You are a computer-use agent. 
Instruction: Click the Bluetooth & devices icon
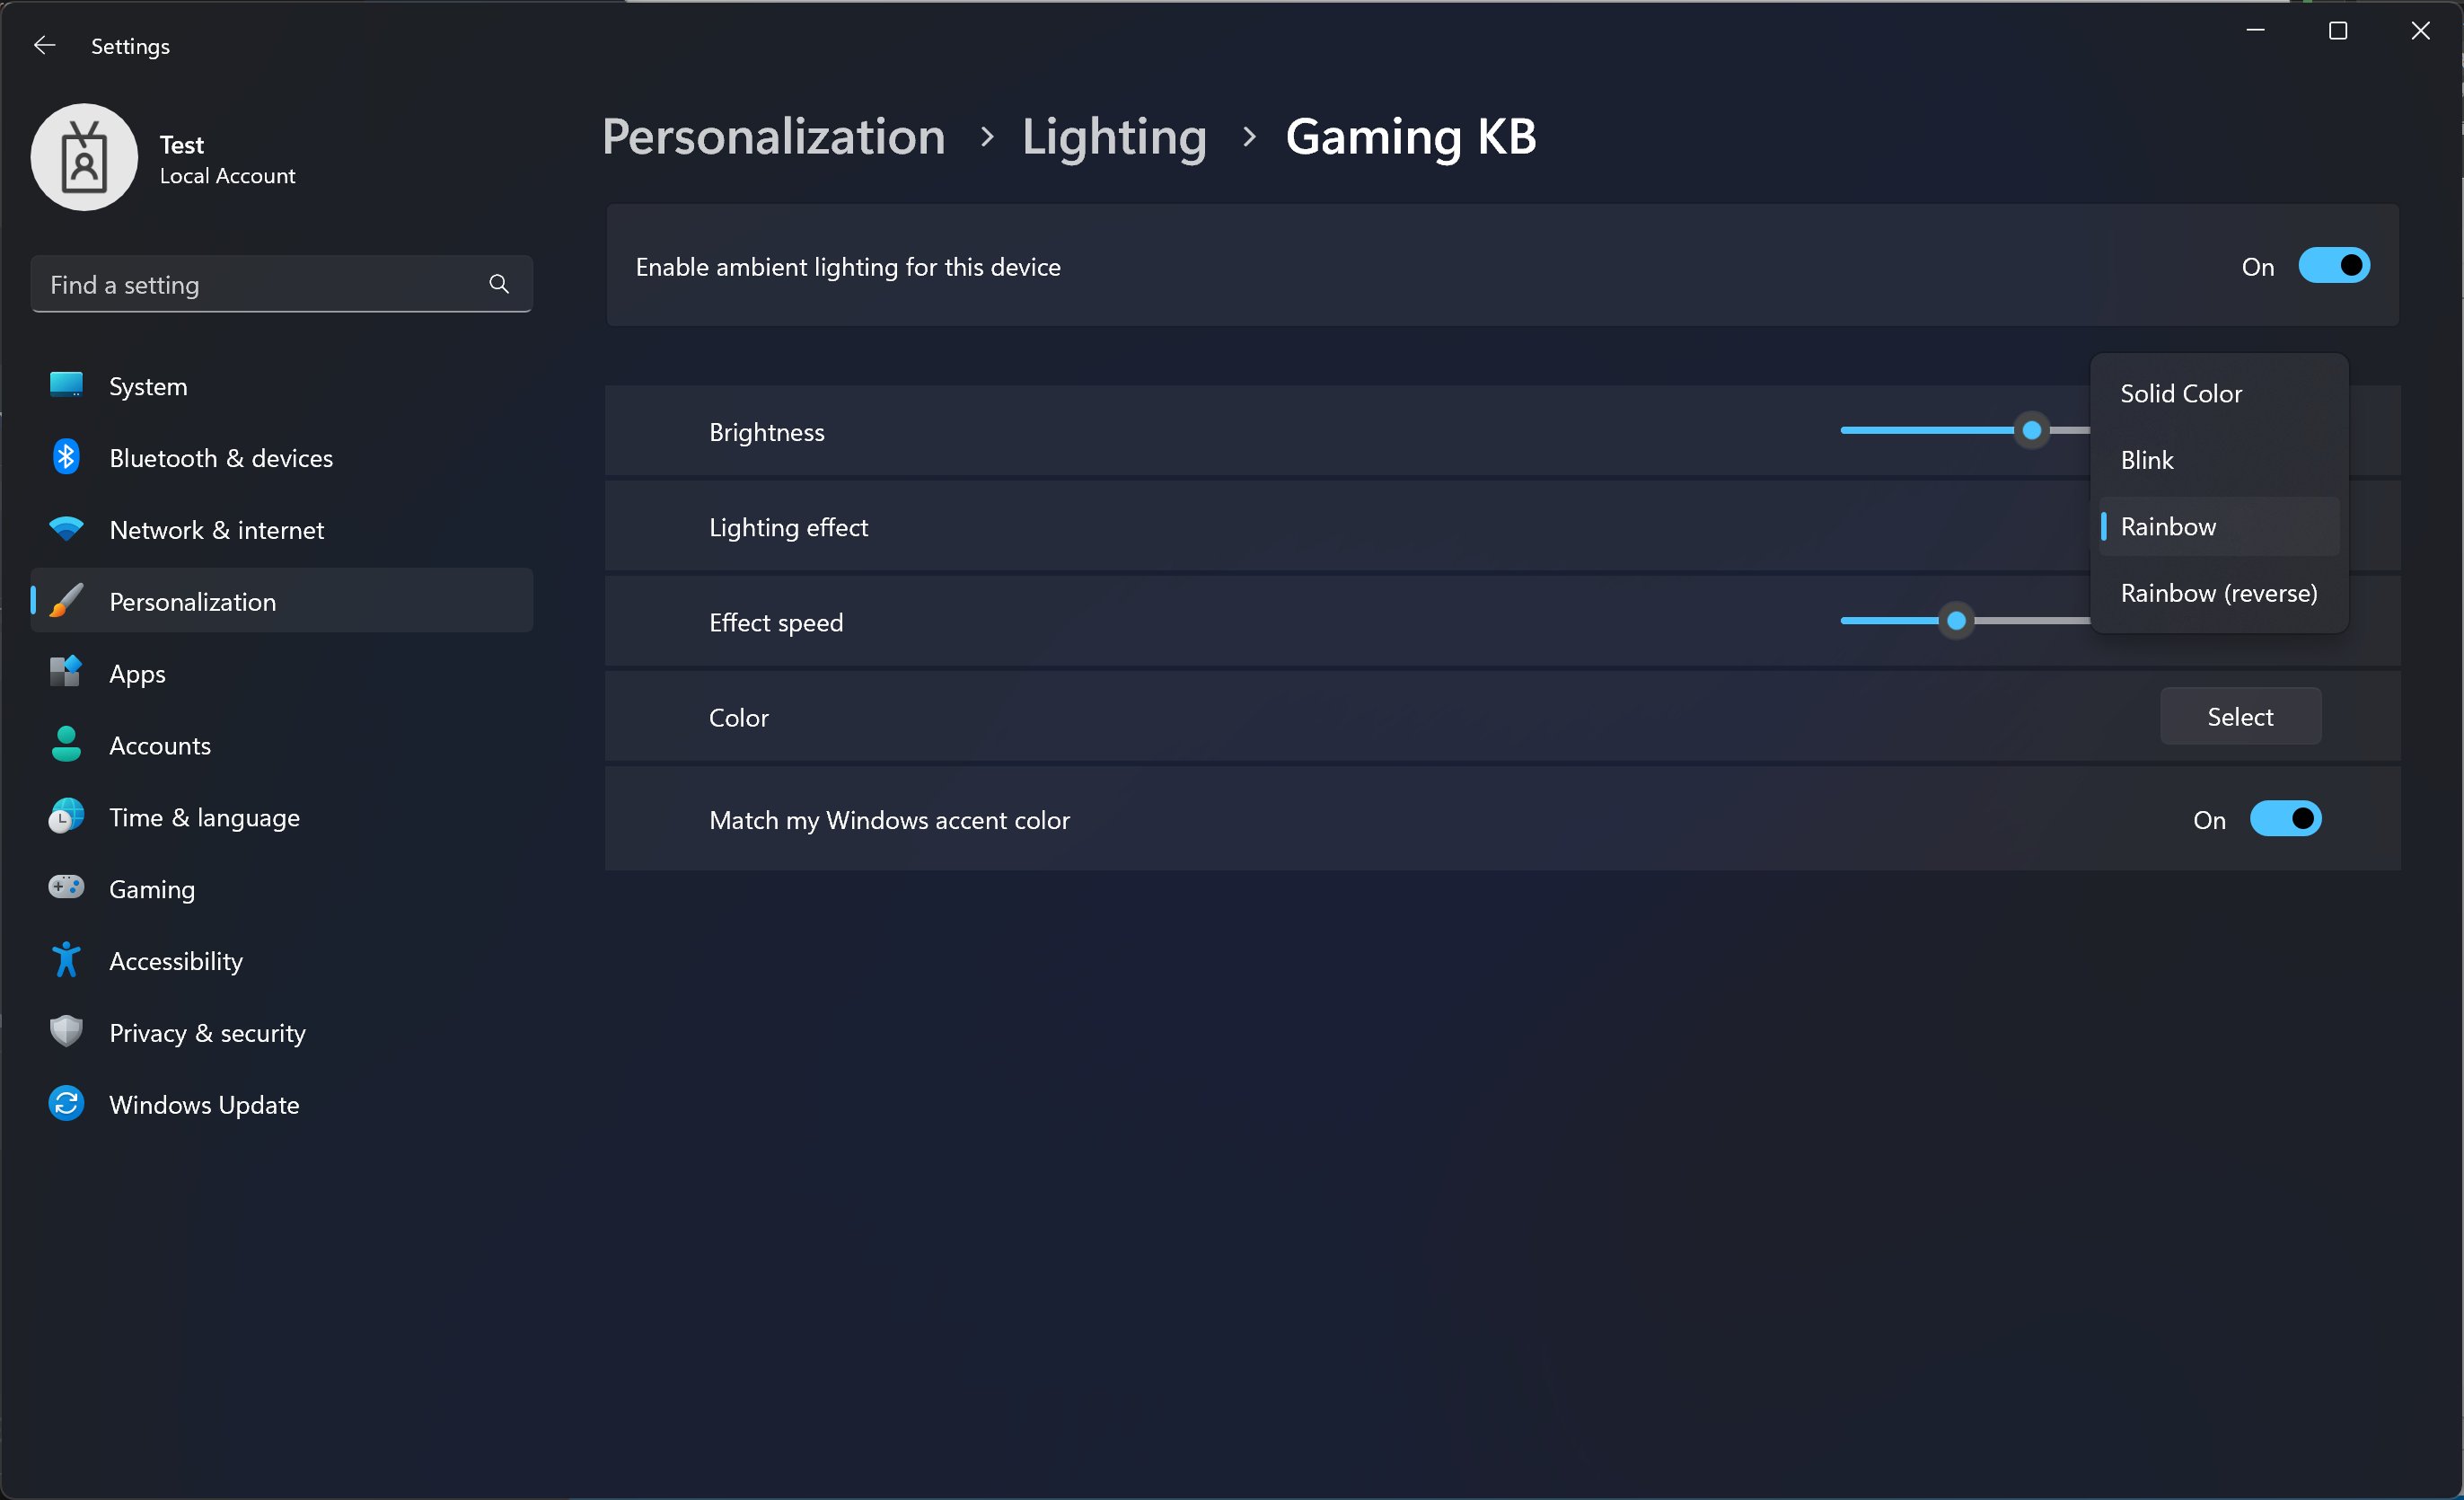[66, 456]
